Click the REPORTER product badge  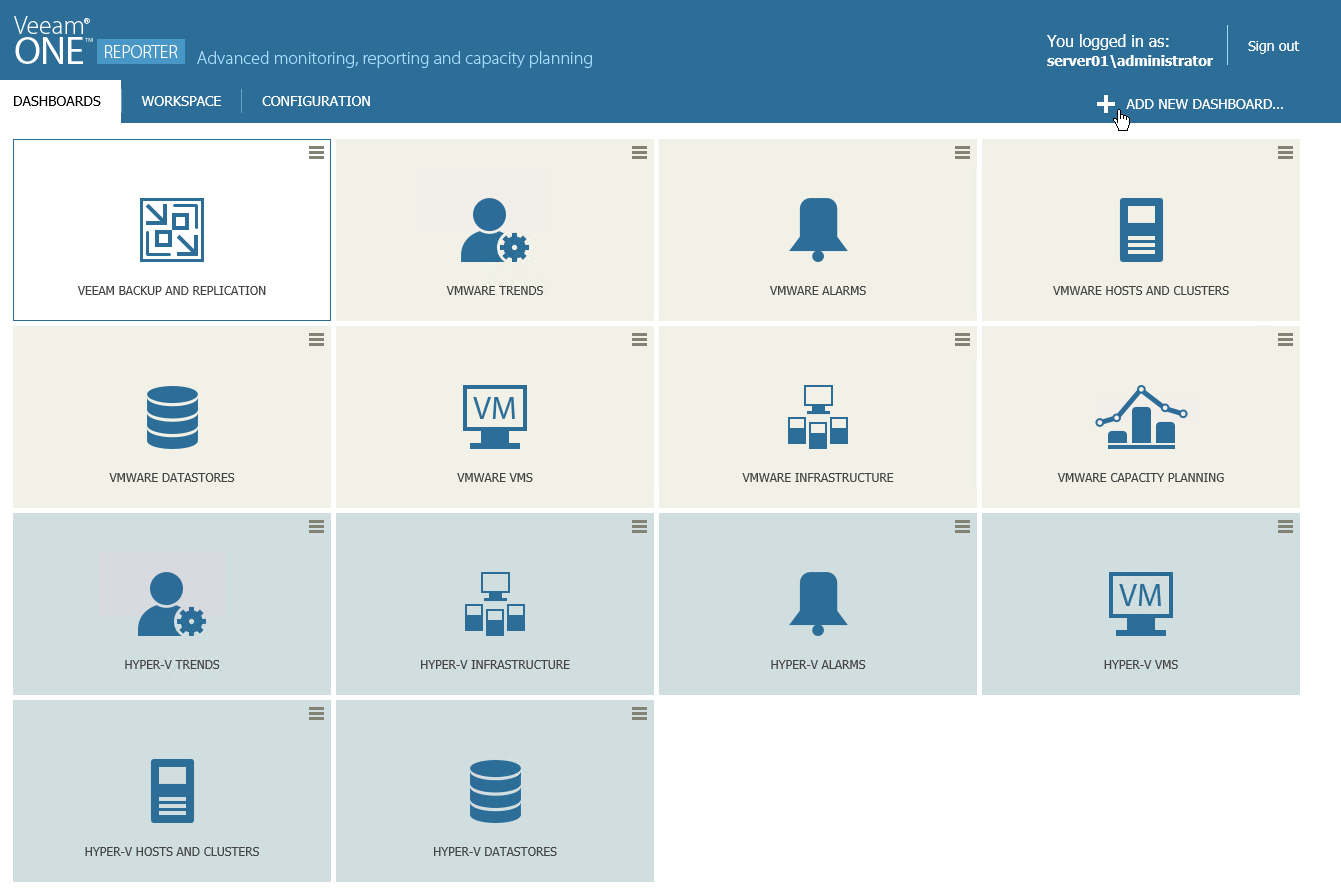(141, 52)
